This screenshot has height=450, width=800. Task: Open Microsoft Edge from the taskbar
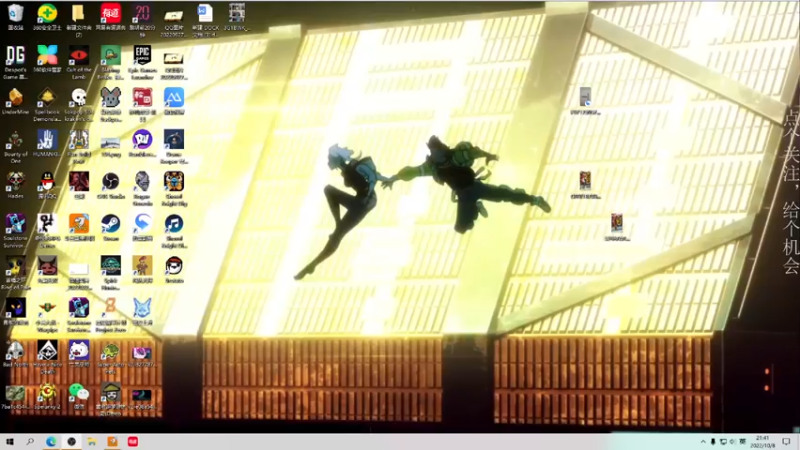click(x=51, y=442)
